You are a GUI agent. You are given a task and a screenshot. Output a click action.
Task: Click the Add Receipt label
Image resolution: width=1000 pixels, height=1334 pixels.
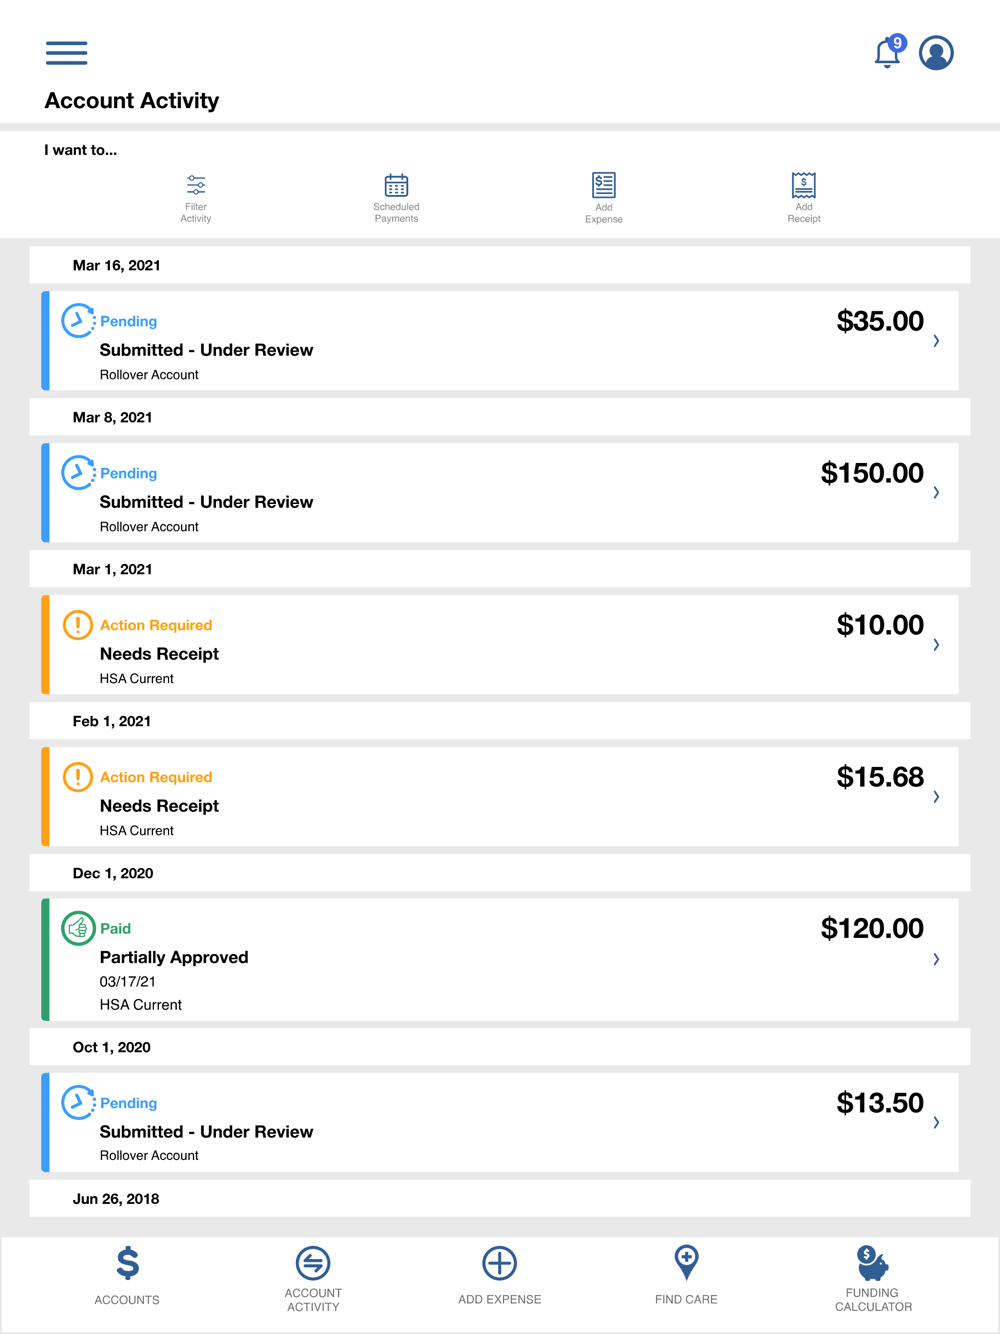804,213
